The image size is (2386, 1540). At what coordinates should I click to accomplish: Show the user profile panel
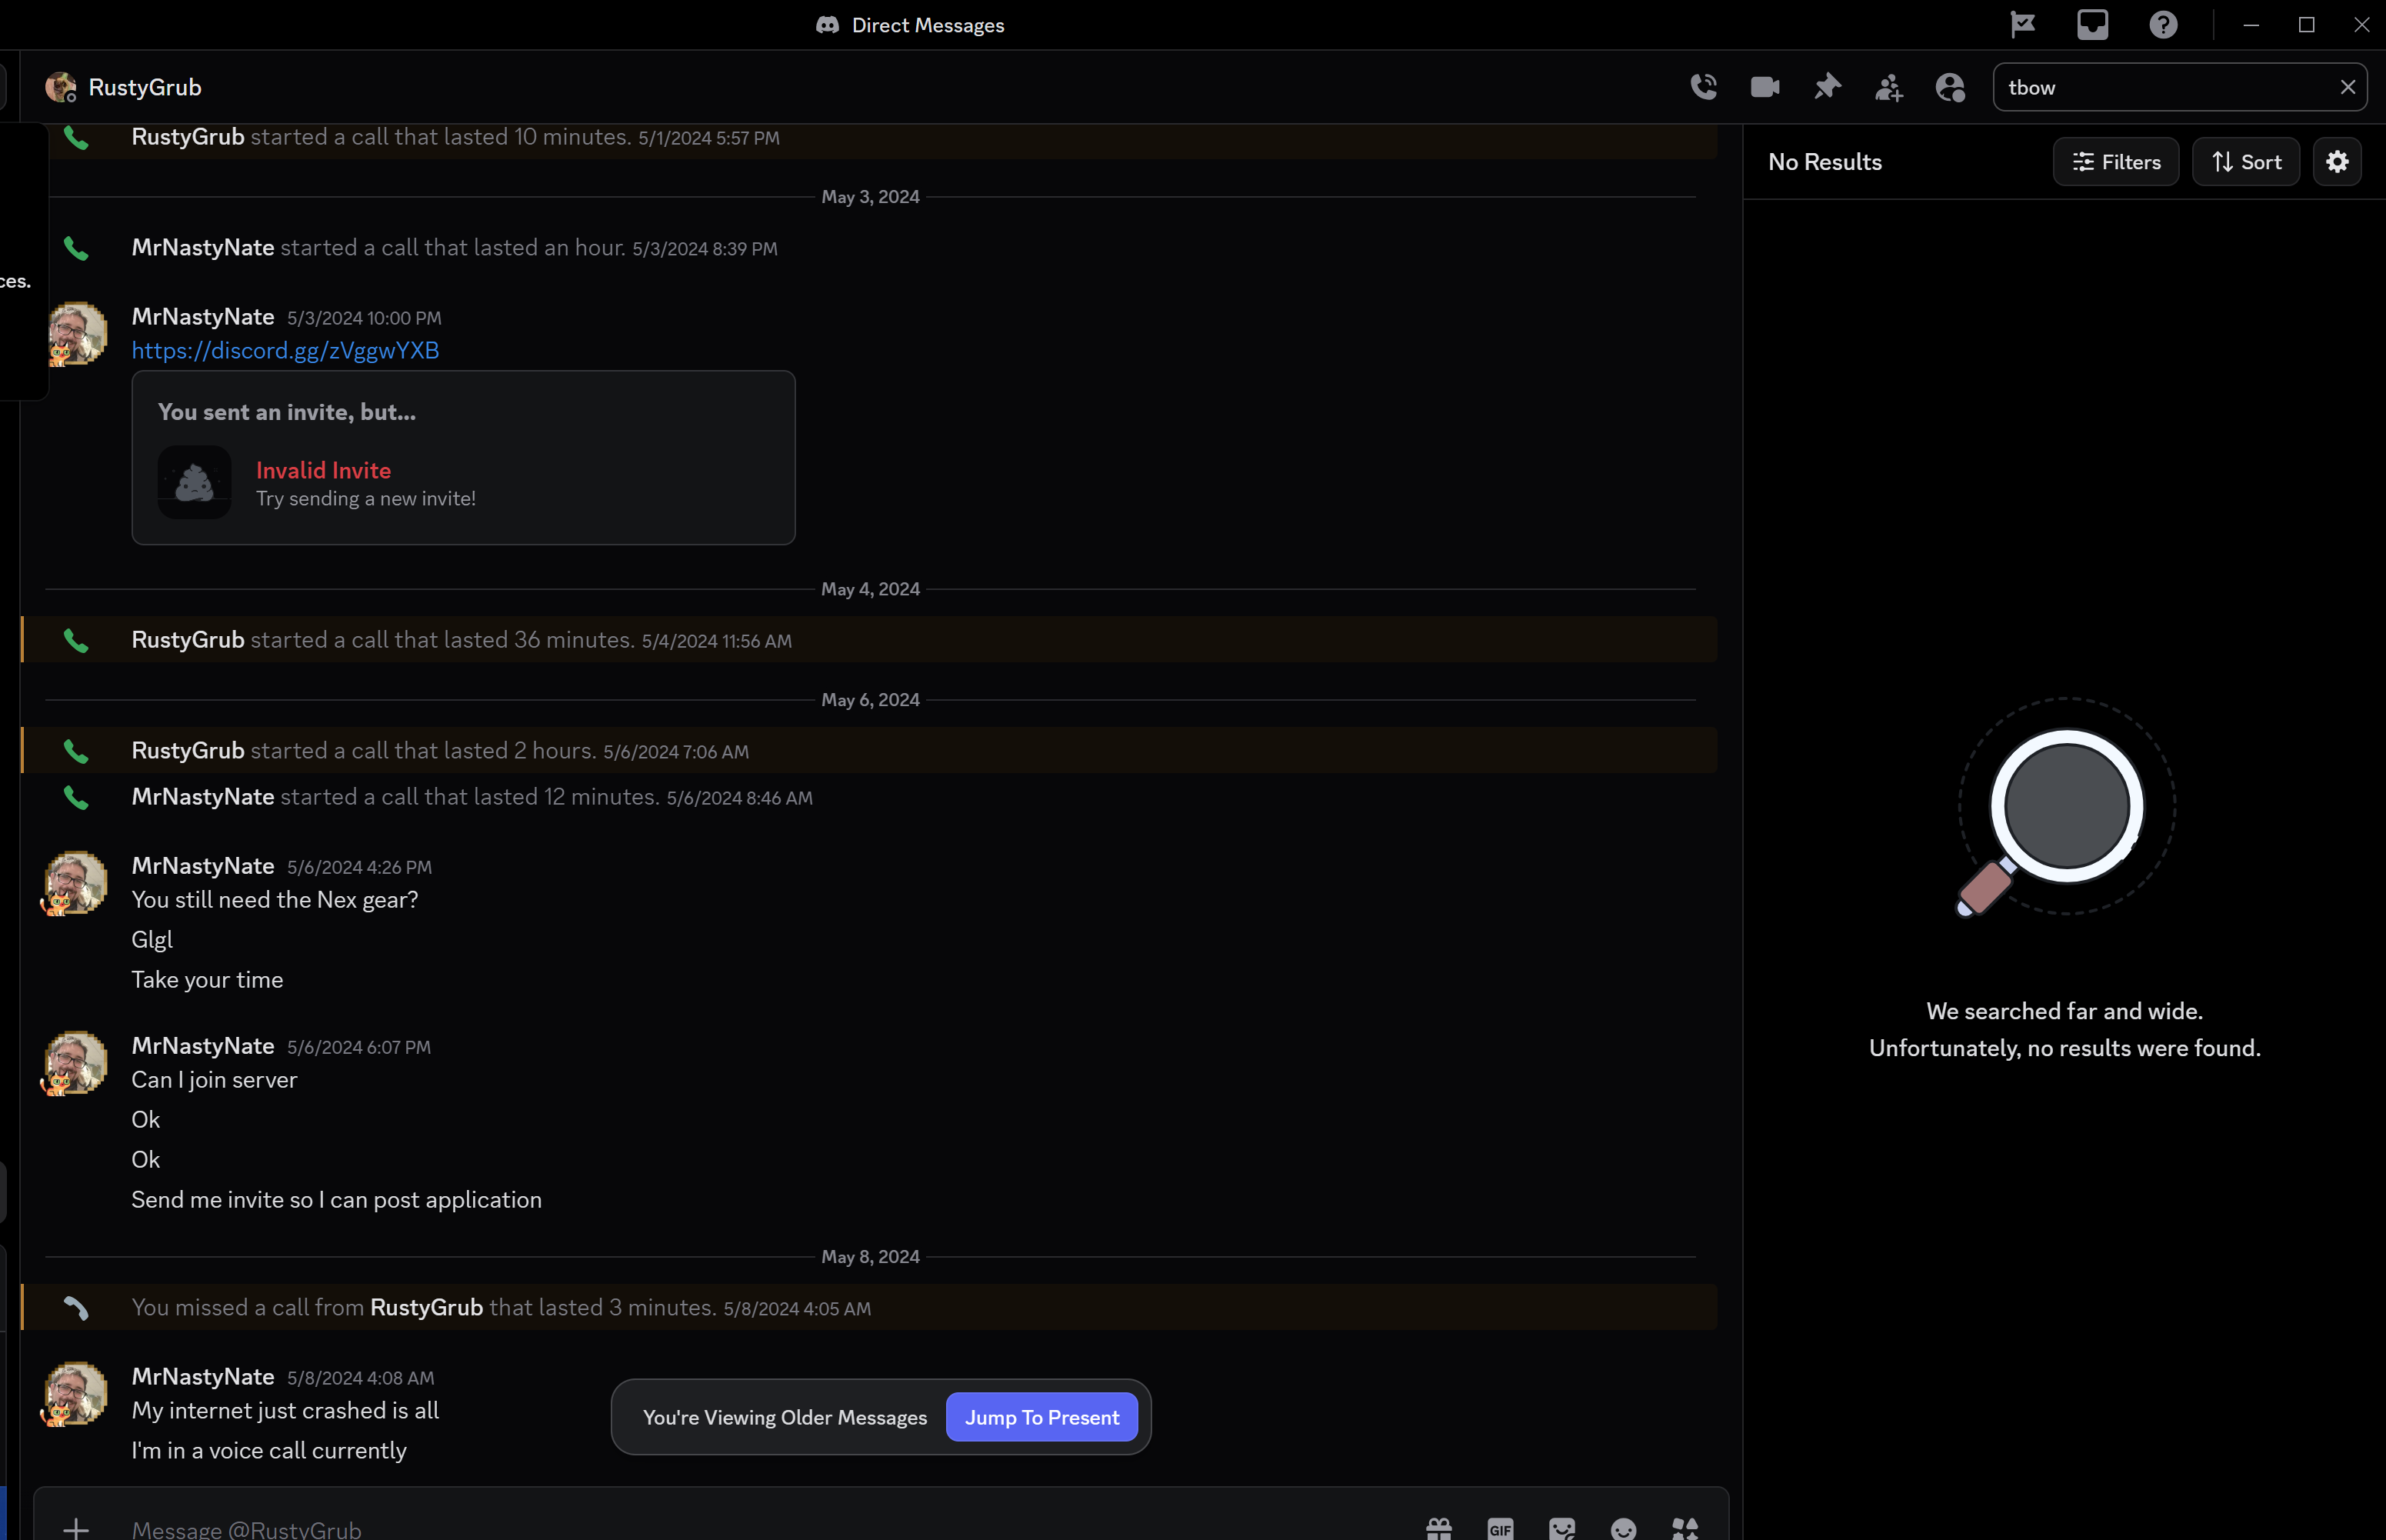pyautogui.click(x=1950, y=87)
